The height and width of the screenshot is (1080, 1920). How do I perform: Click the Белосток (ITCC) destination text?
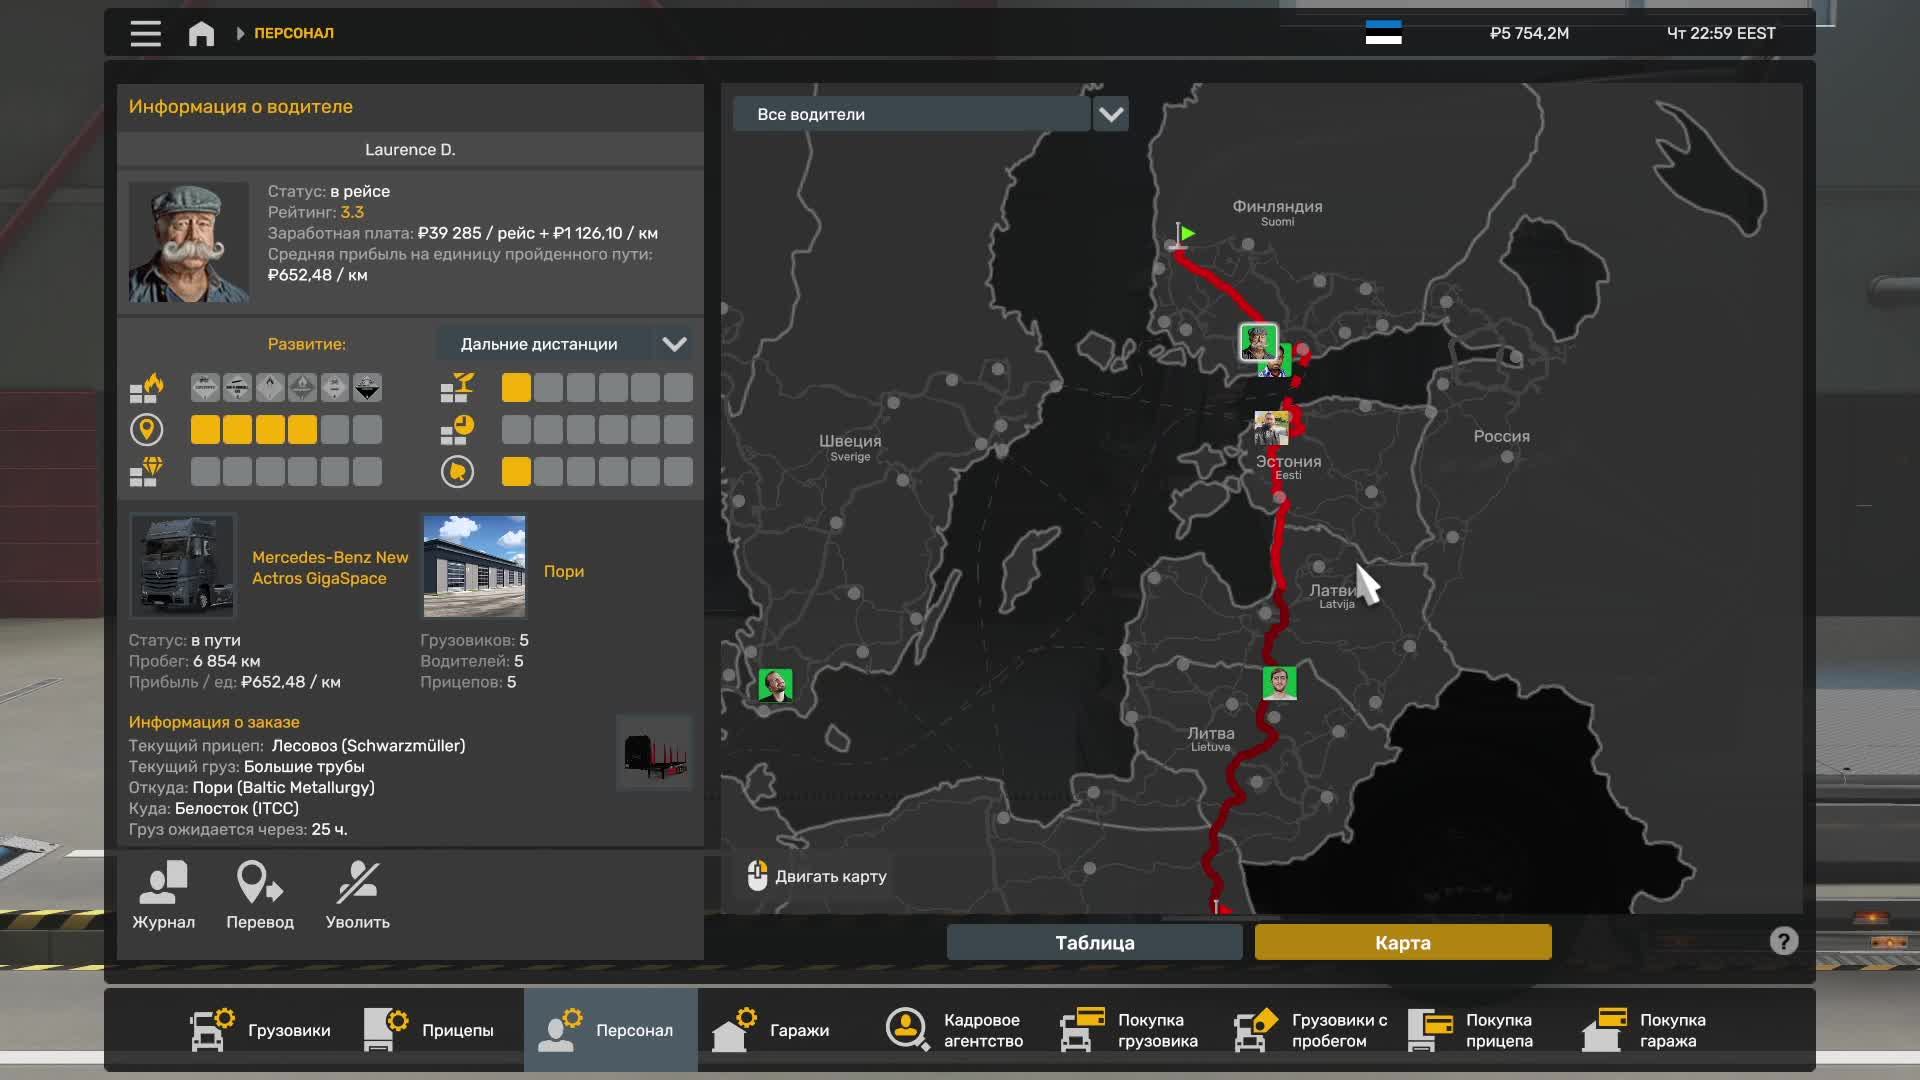pos(237,808)
